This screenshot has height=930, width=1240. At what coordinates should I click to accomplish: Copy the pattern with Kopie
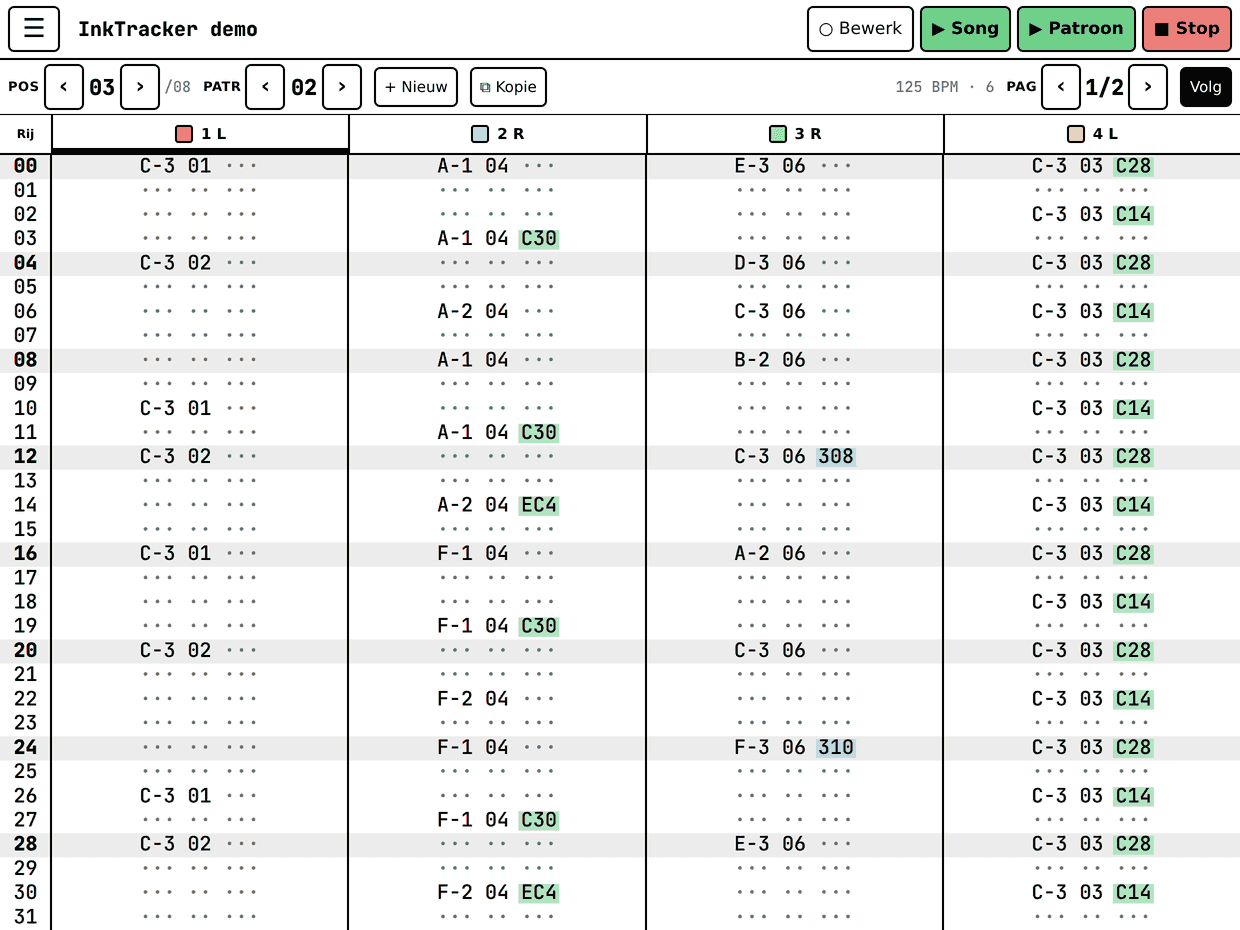pyautogui.click(x=508, y=87)
